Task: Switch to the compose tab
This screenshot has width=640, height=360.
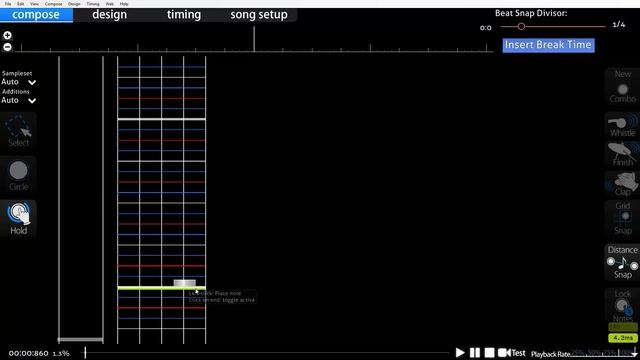Action: [x=36, y=15]
